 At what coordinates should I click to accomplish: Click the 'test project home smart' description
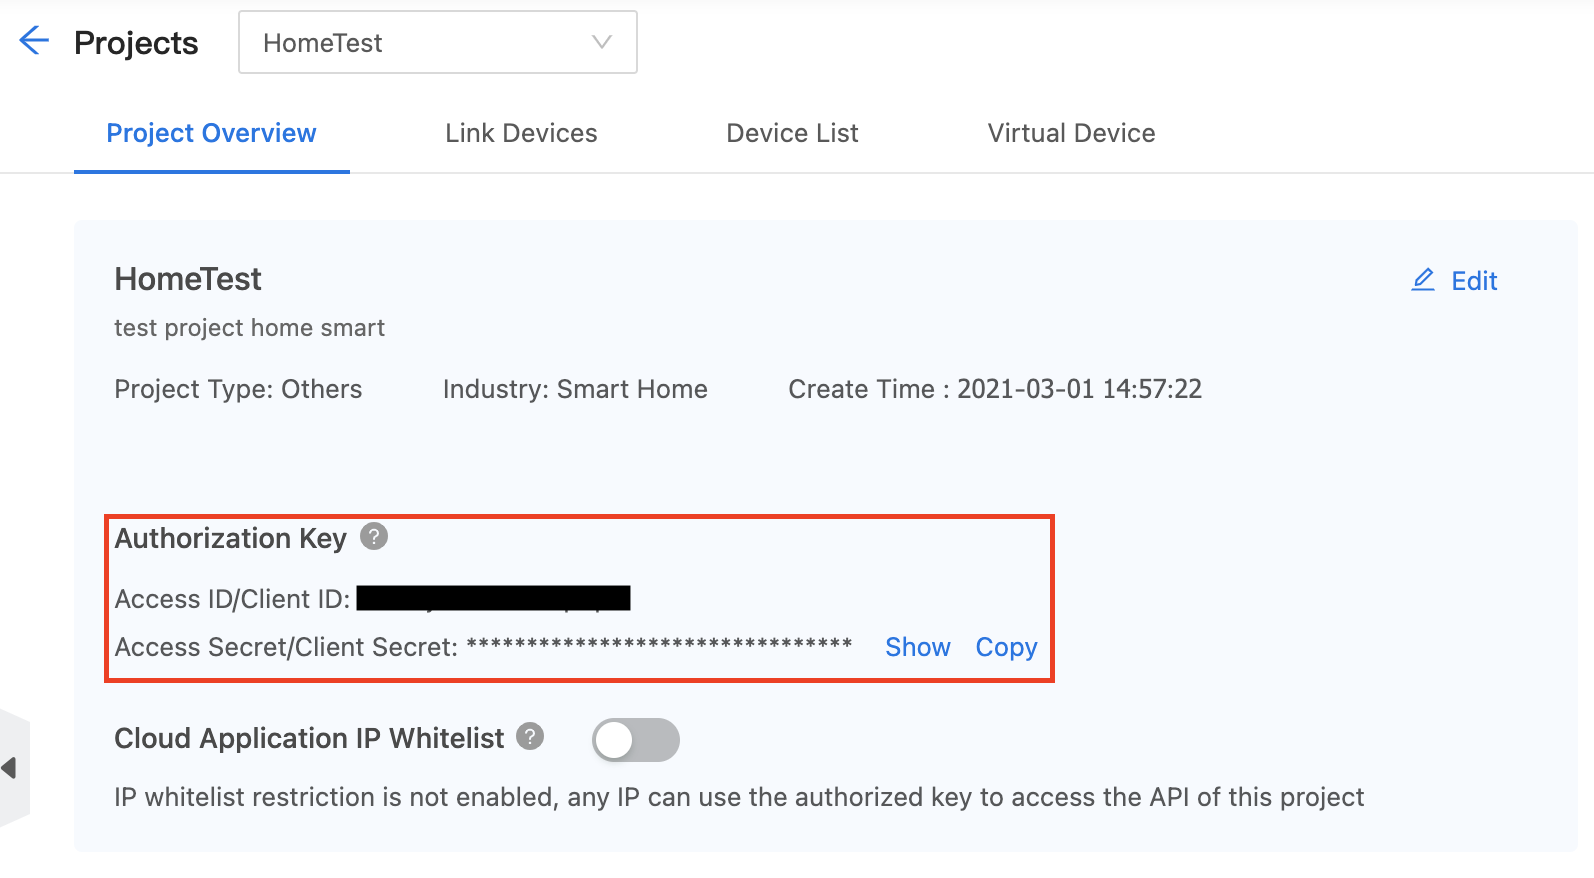[x=249, y=328]
